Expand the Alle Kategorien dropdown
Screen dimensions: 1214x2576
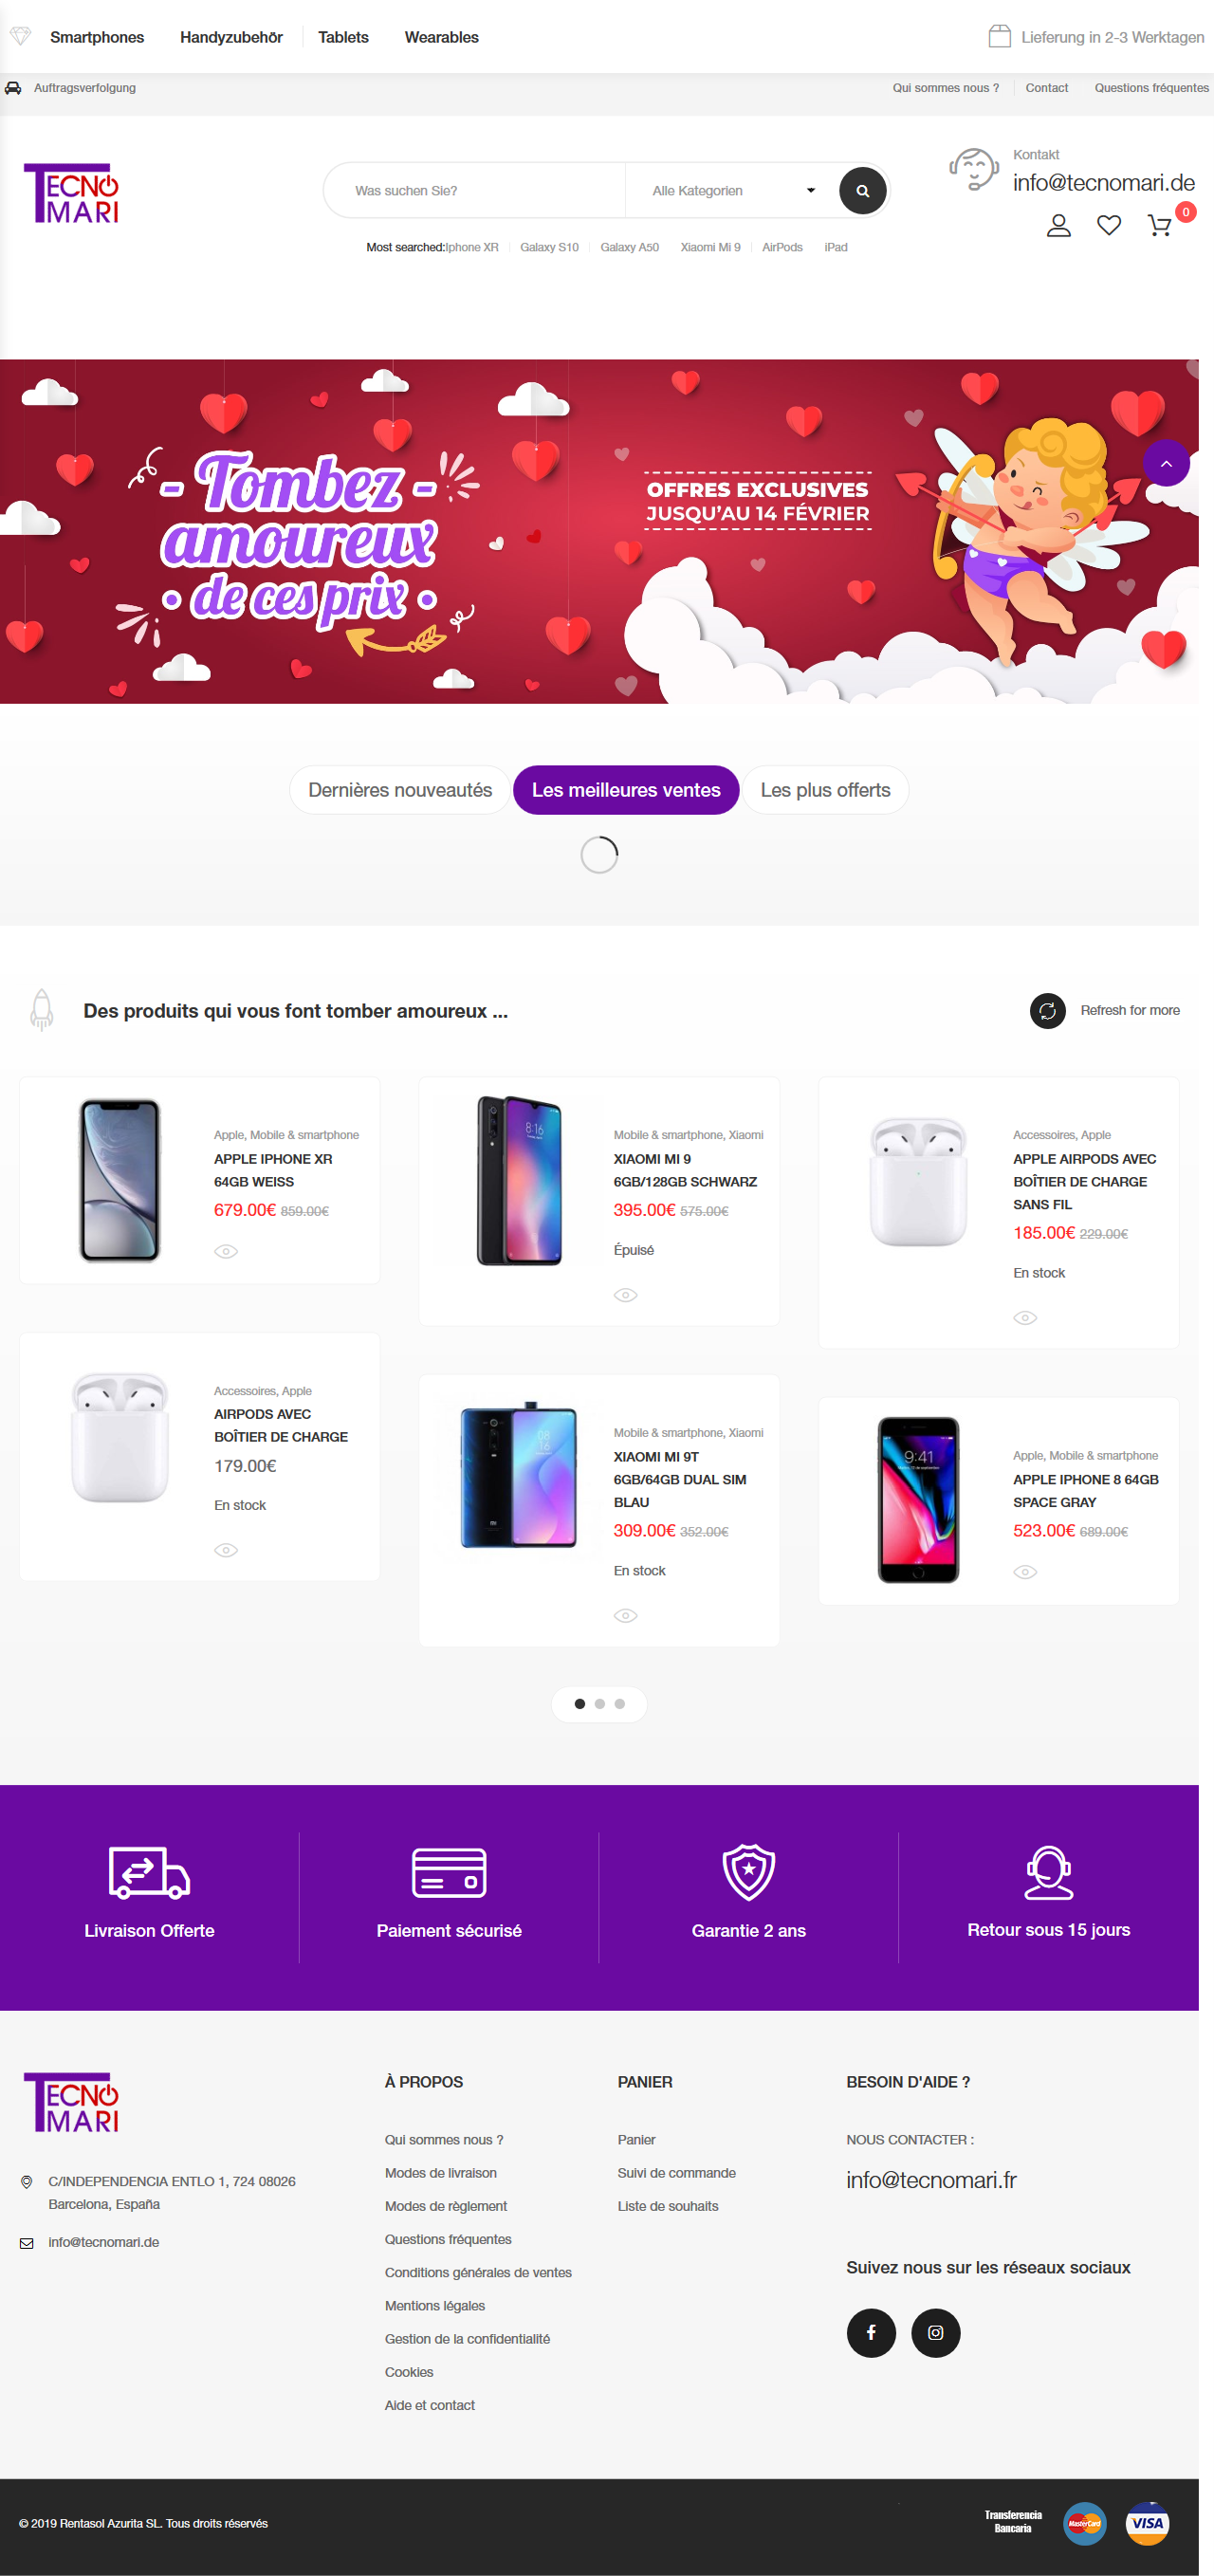[733, 191]
